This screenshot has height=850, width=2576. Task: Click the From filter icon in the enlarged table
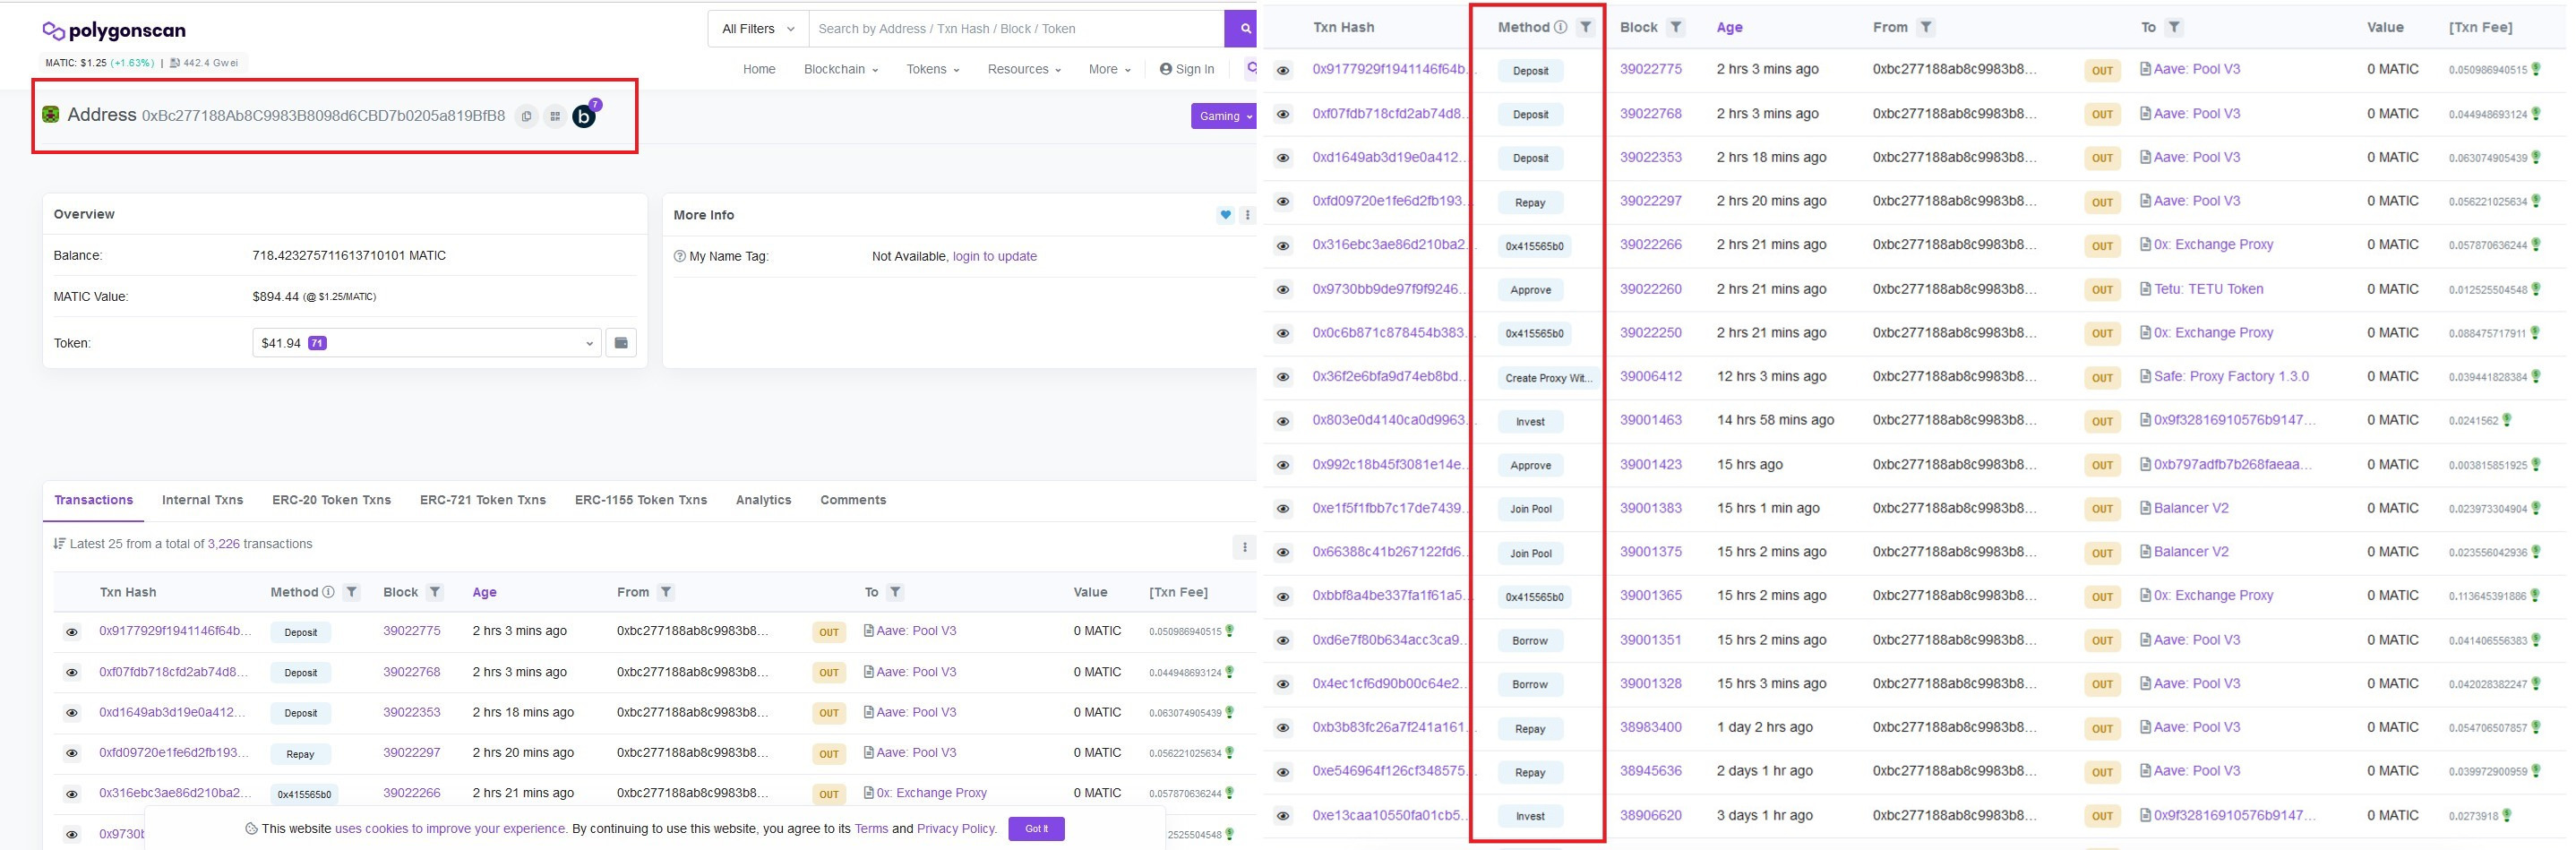1926,27
